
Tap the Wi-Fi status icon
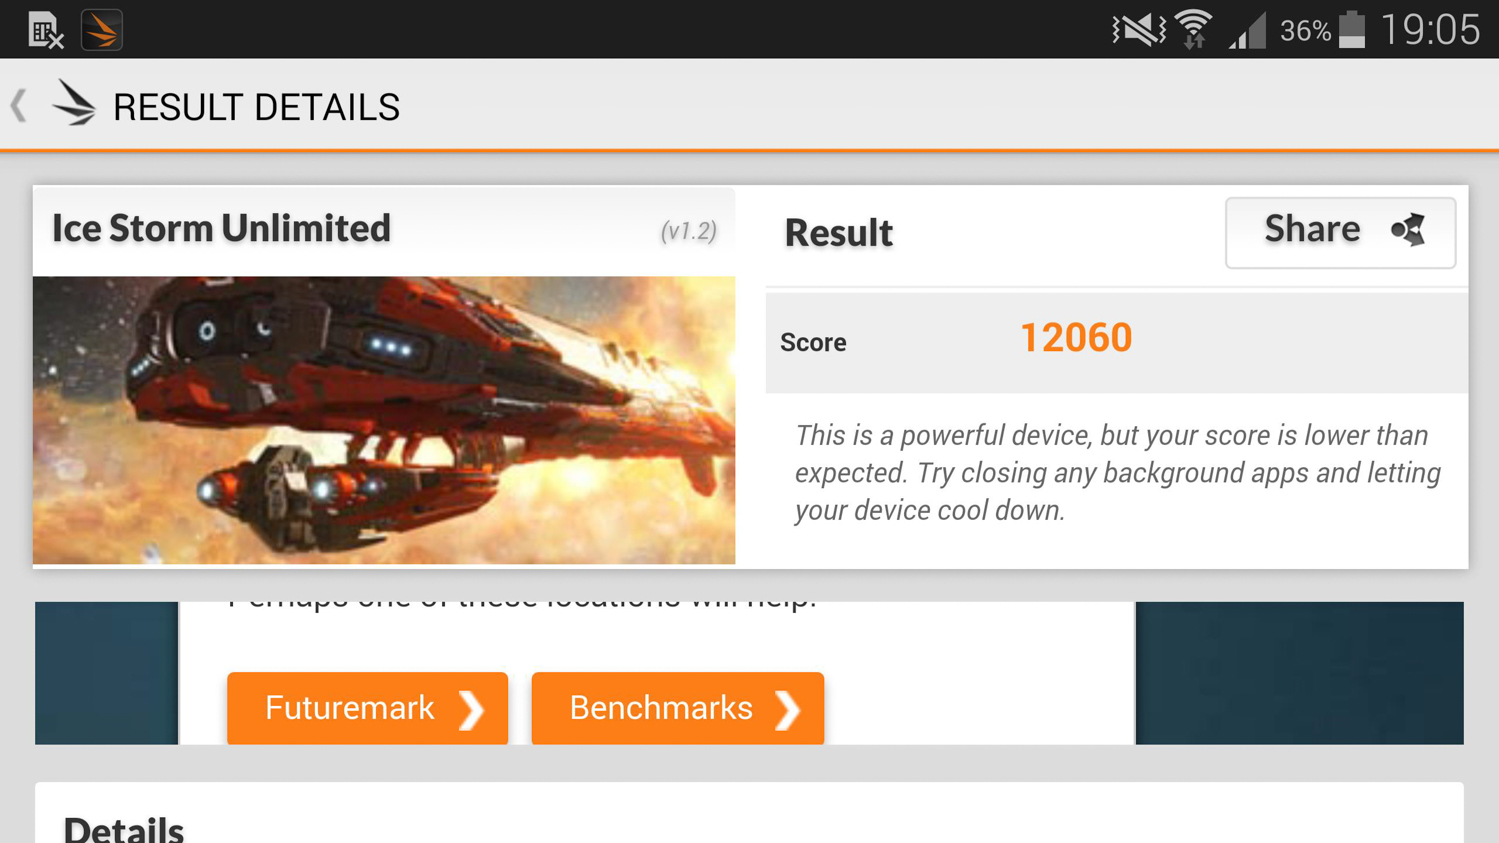[x=1194, y=29]
